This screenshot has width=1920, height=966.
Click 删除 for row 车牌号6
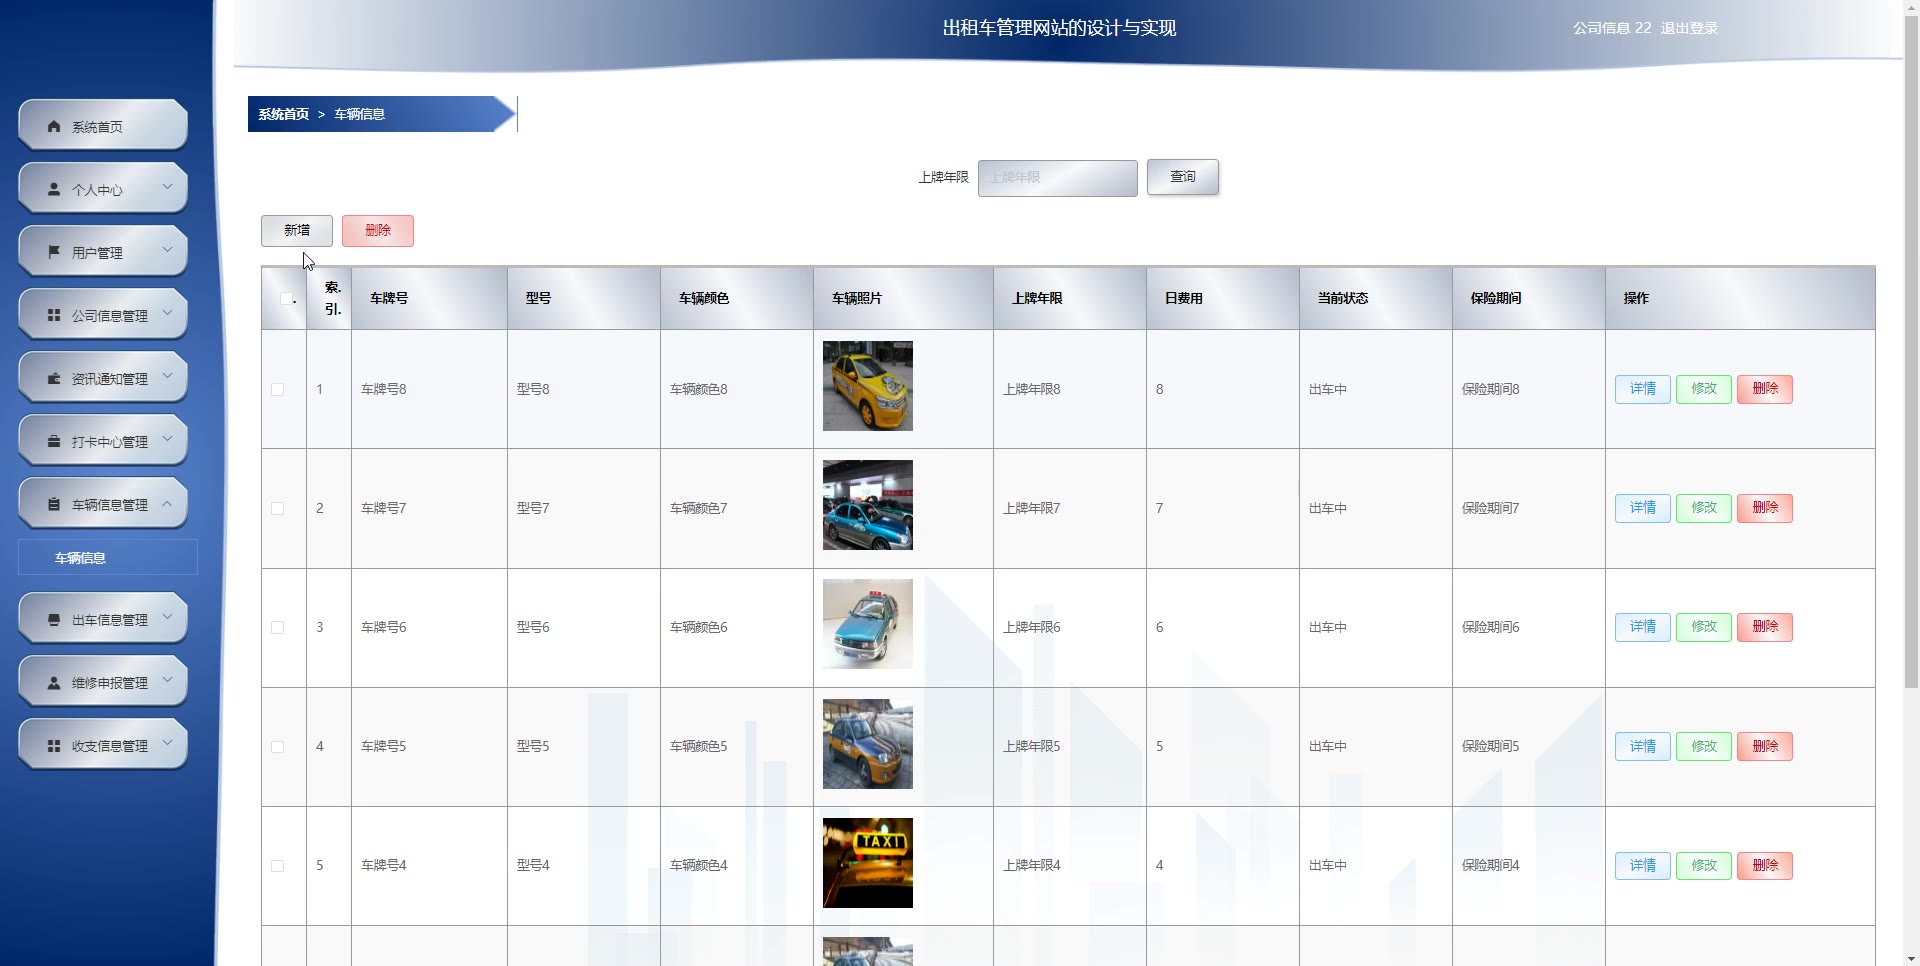click(x=1765, y=627)
